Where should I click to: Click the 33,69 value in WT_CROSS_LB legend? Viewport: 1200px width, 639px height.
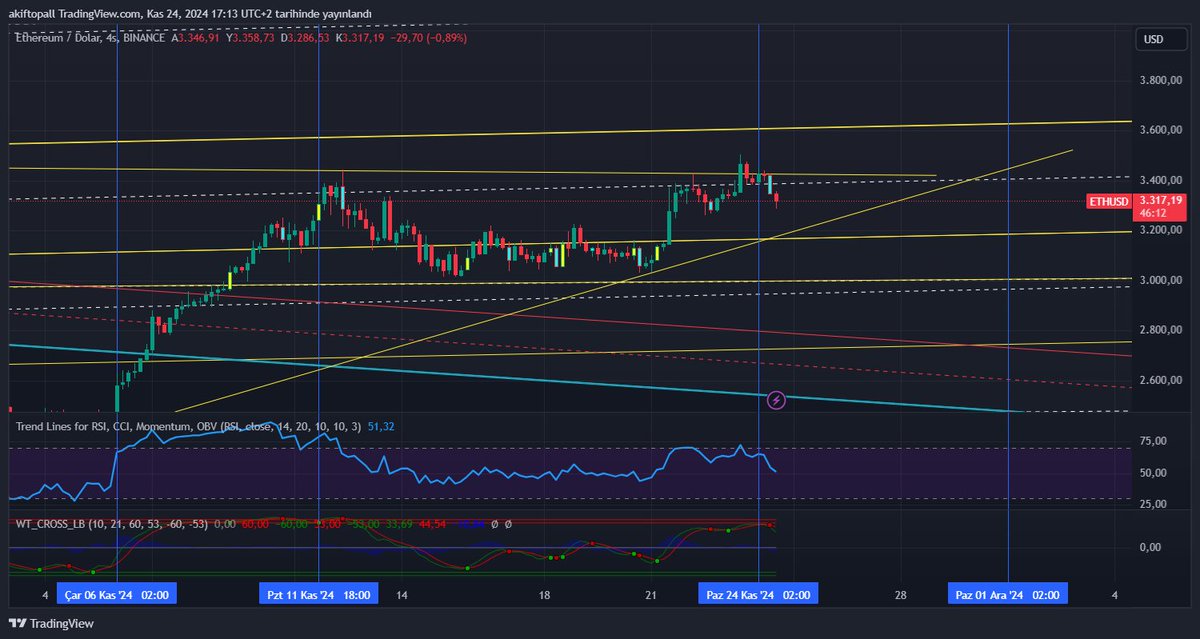pyautogui.click(x=399, y=524)
